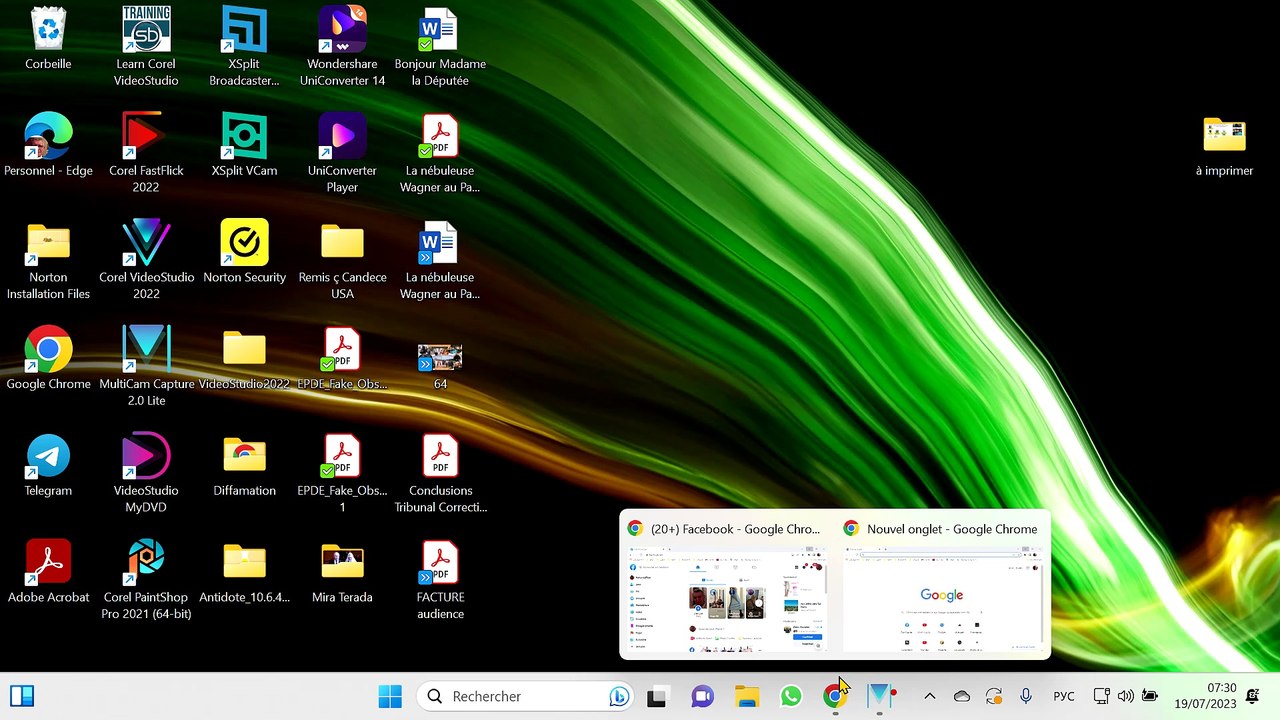This screenshot has height=720, width=1280.
Task: Open the Norton Installation Files folder
Action: point(48,260)
